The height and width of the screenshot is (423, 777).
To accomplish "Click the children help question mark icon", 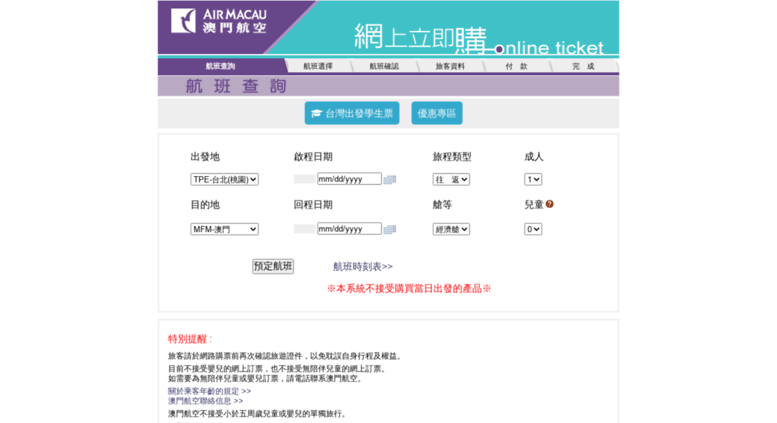I will 550,204.
